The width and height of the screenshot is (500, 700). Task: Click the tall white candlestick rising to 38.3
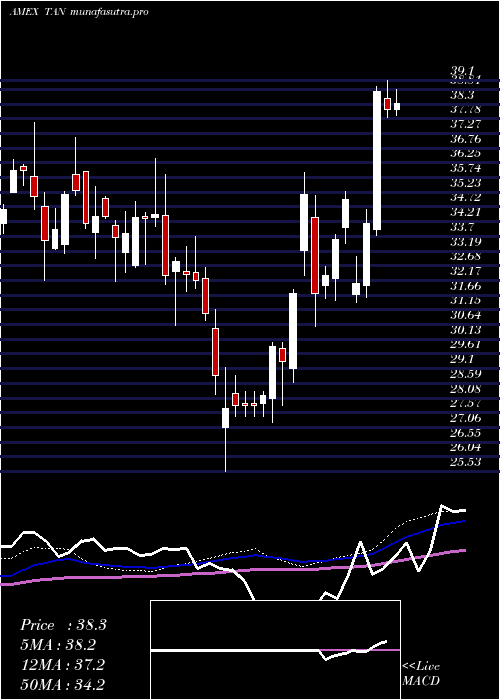377,161
